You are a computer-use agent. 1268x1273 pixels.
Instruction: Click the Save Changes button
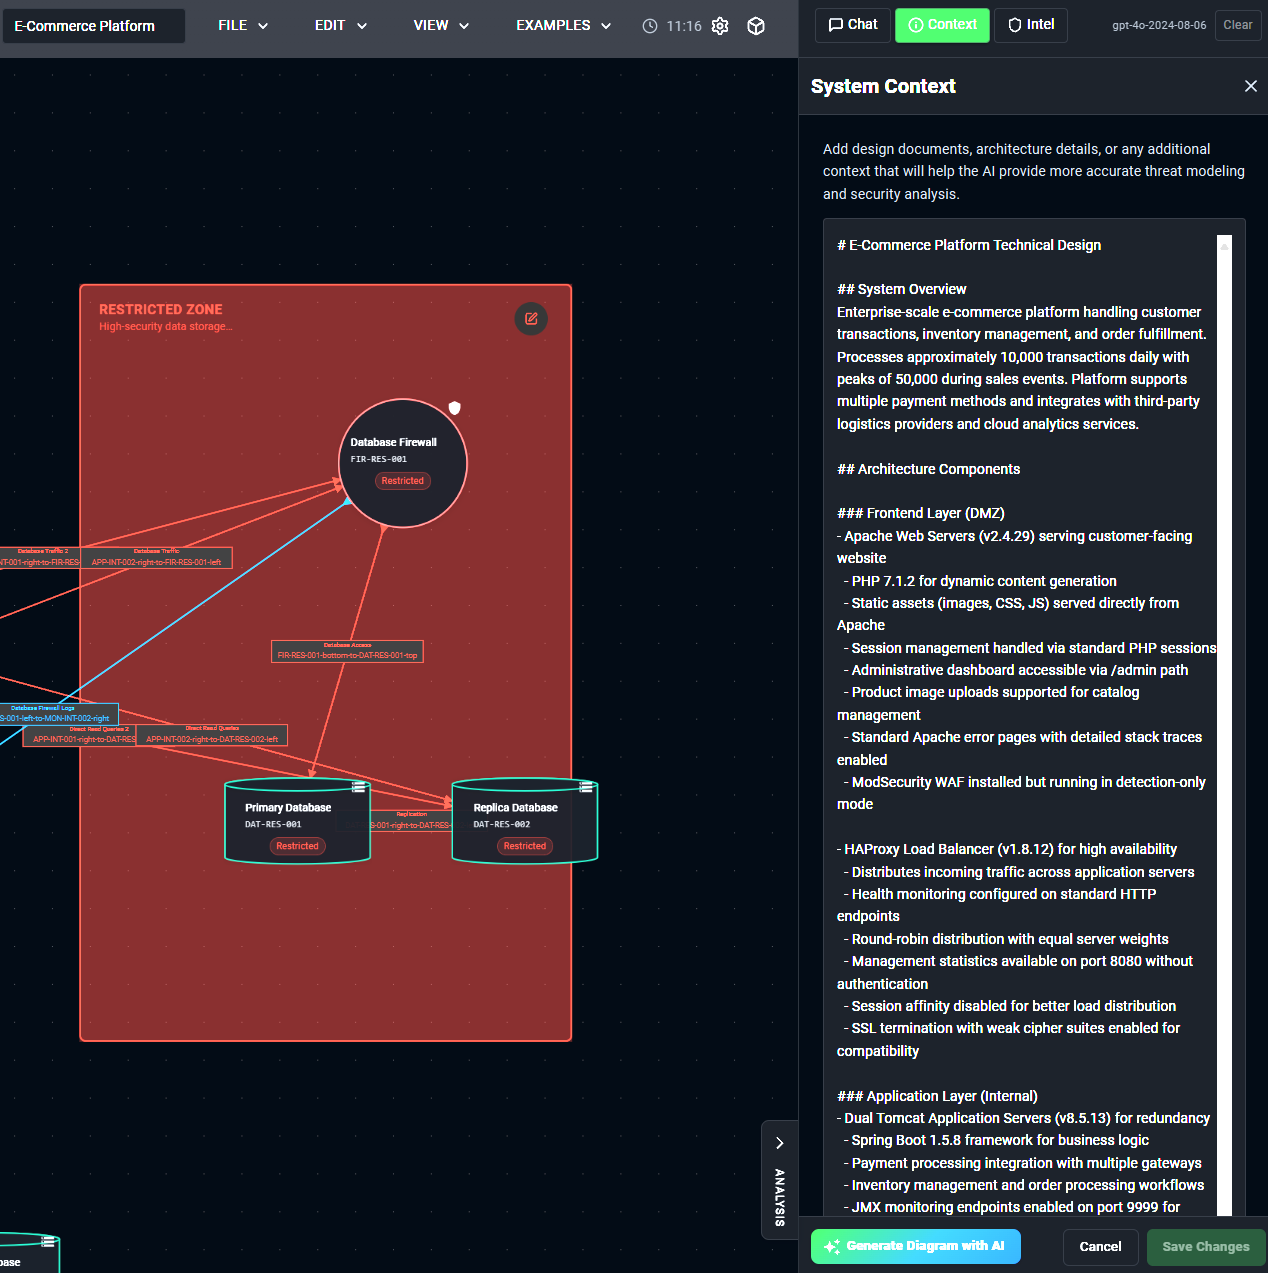[1205, 1246]
